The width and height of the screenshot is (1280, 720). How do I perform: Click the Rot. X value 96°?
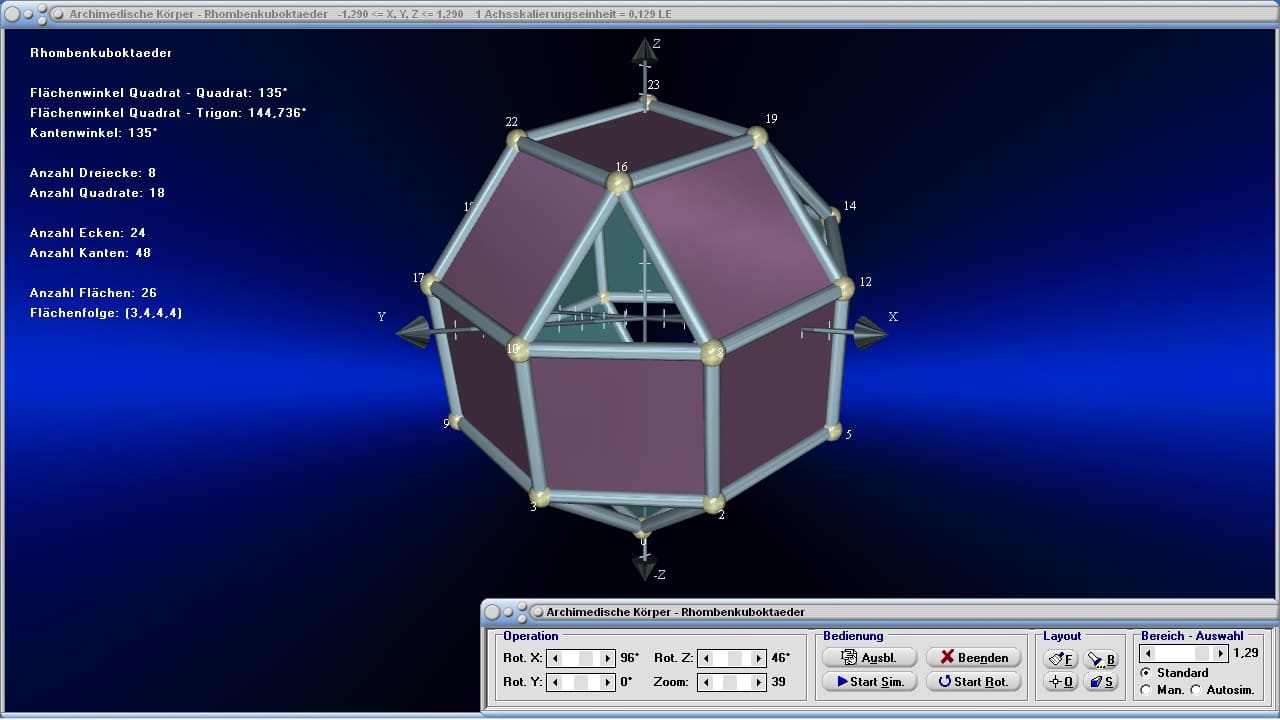pyautogui.click(x=630, y=658)
